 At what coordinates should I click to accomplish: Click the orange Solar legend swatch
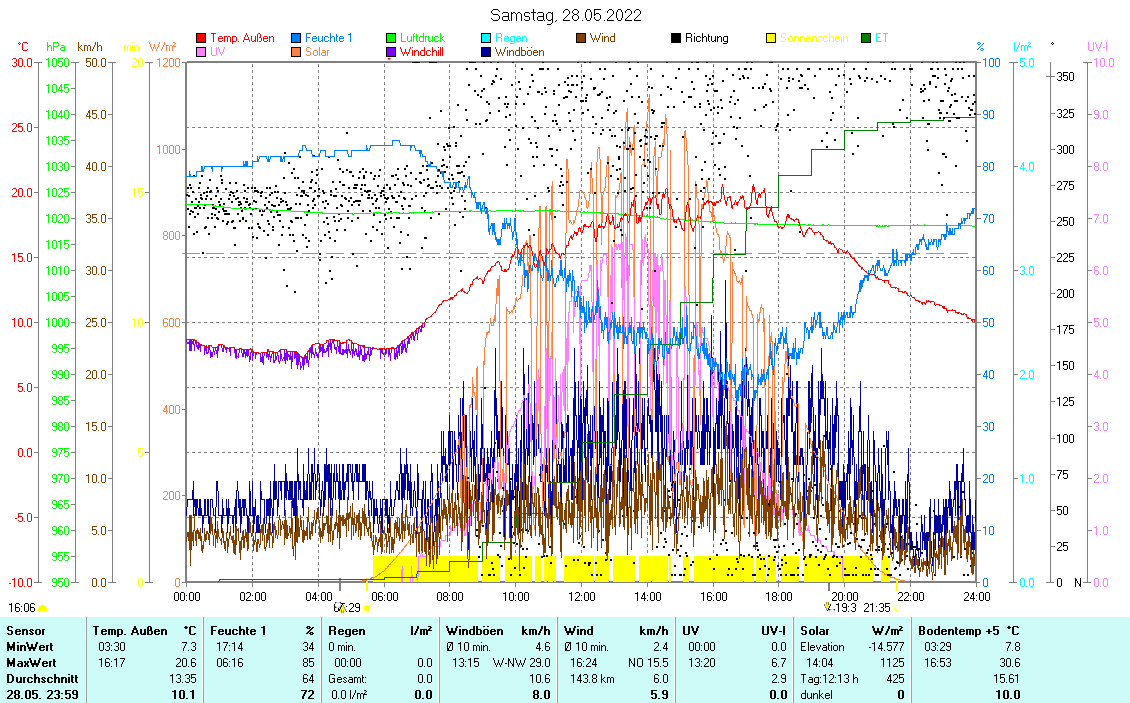click(x=296, y=53)
